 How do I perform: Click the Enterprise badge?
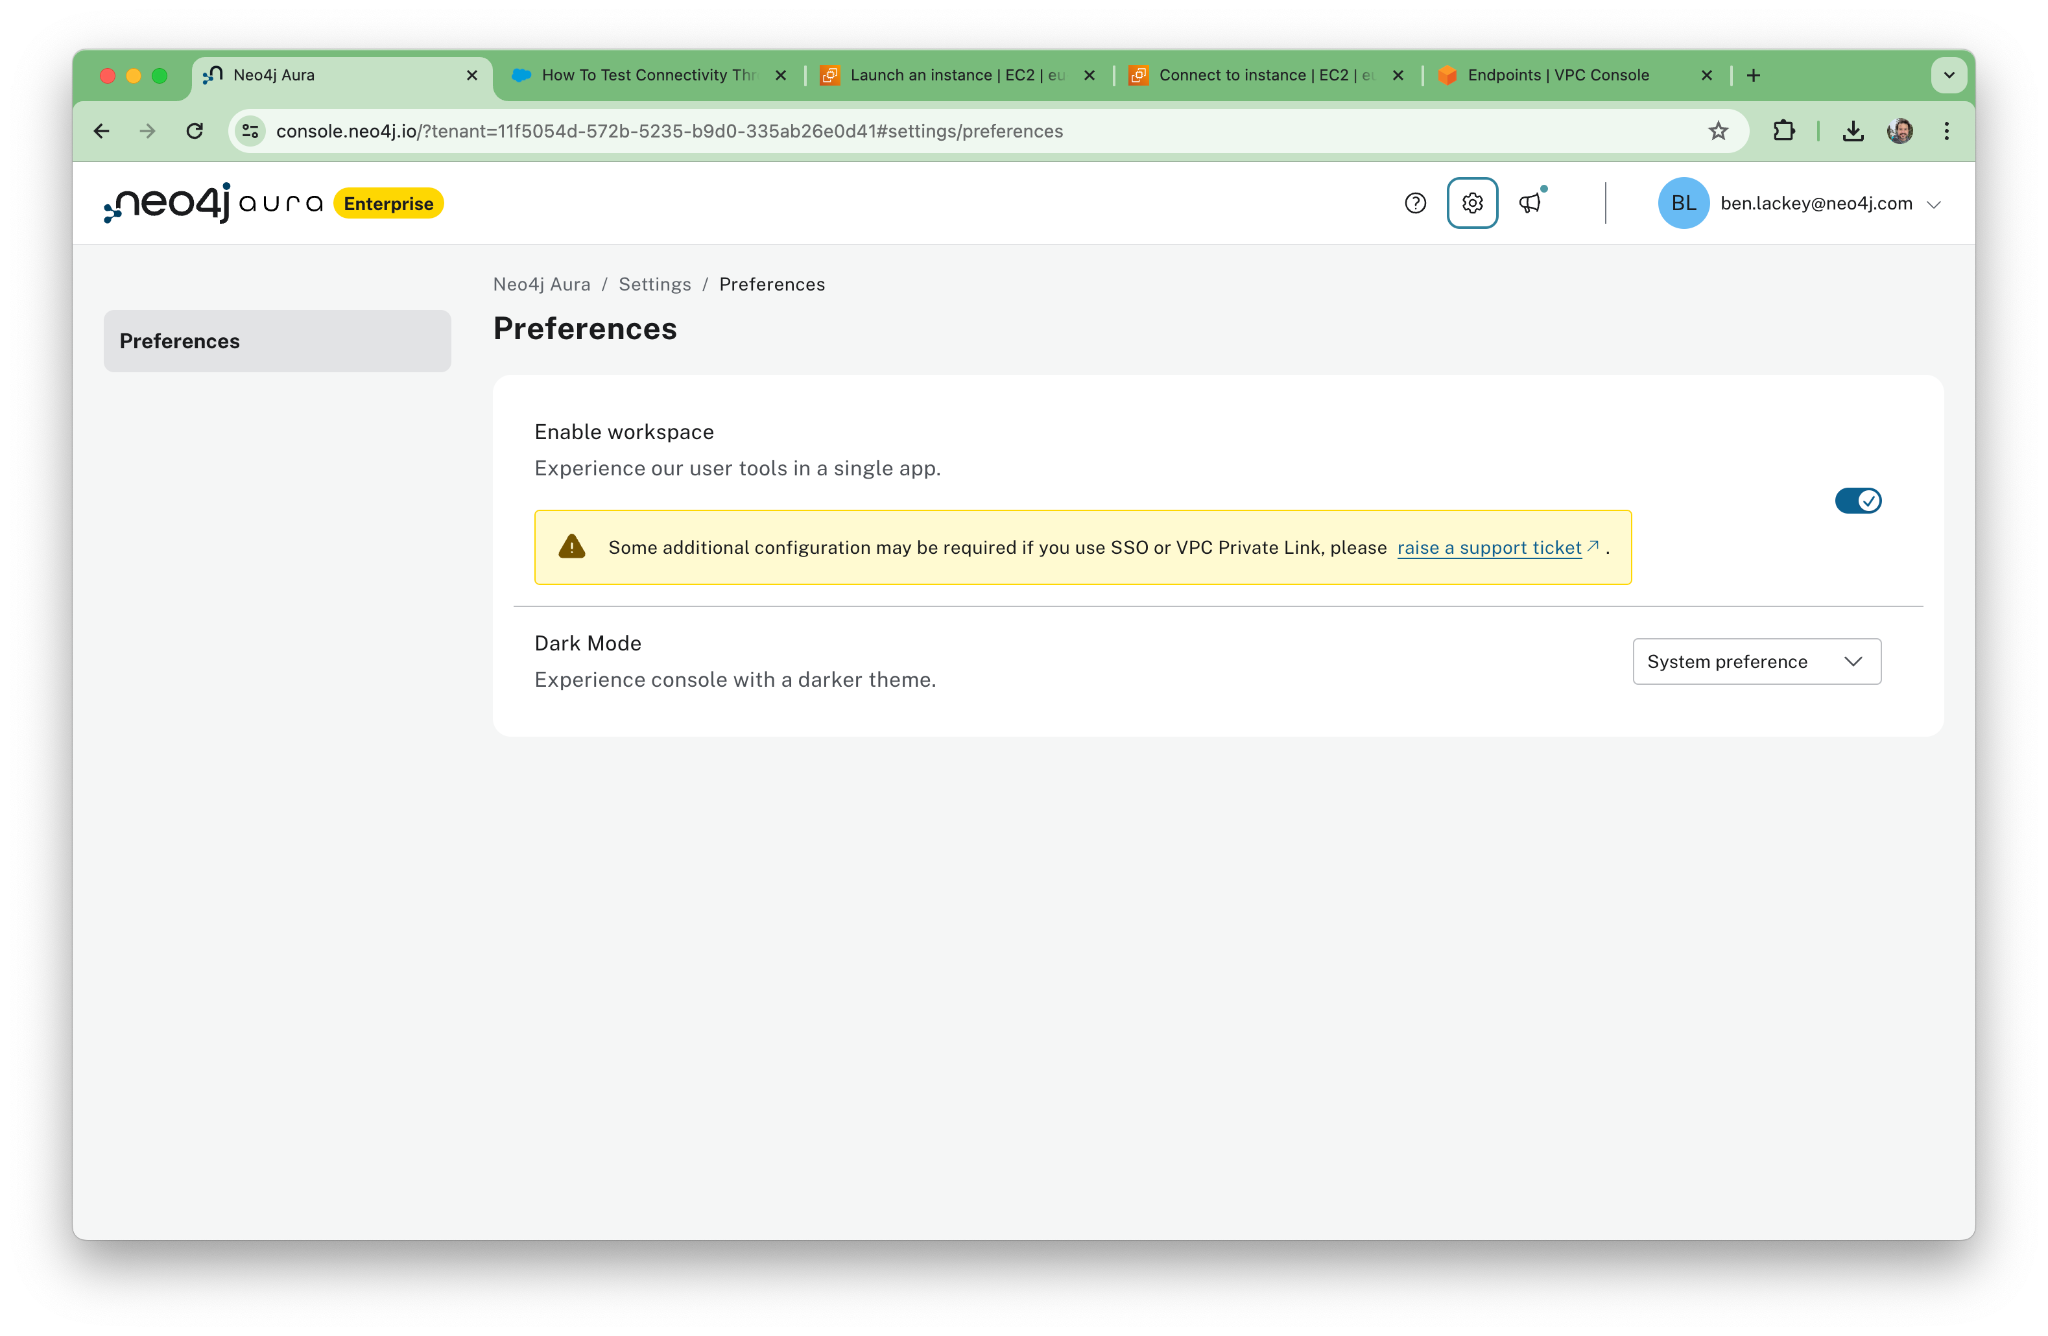pyautogui.click(x=388, y=203)
